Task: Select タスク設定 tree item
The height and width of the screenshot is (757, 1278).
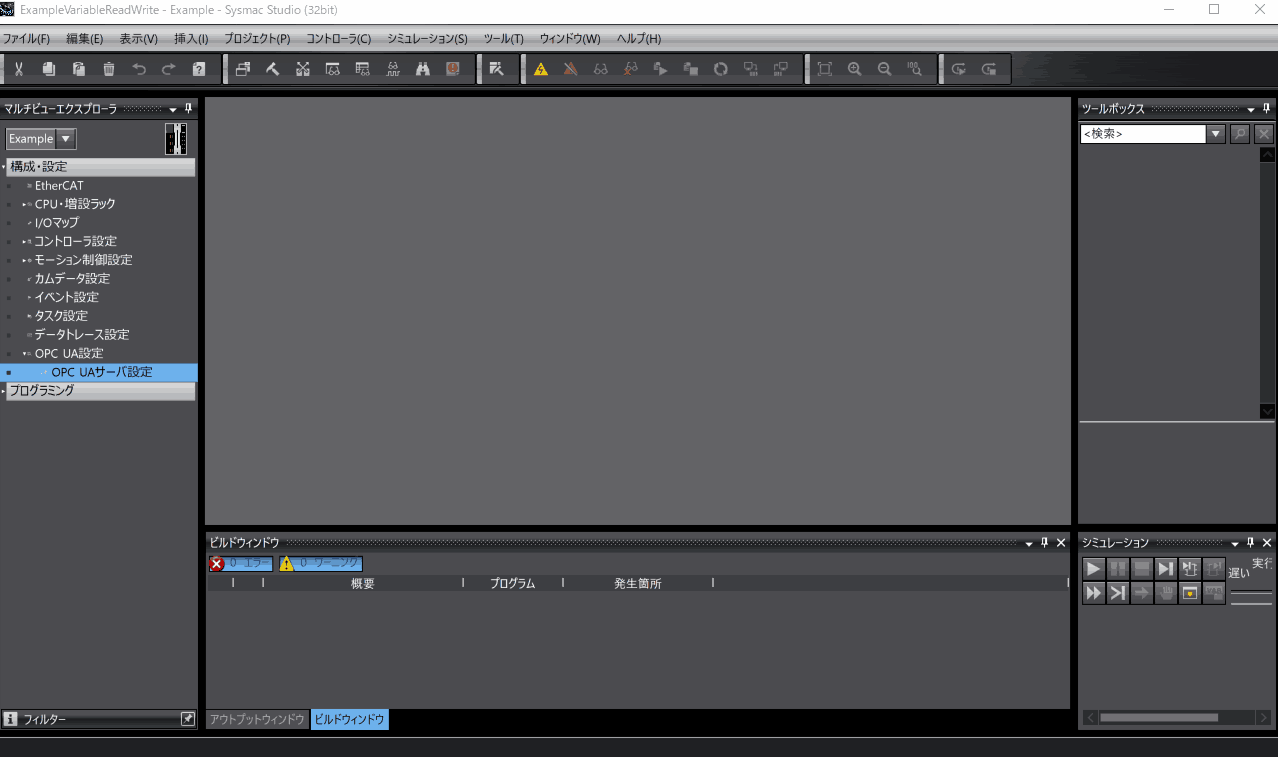Action: (61, 316)
